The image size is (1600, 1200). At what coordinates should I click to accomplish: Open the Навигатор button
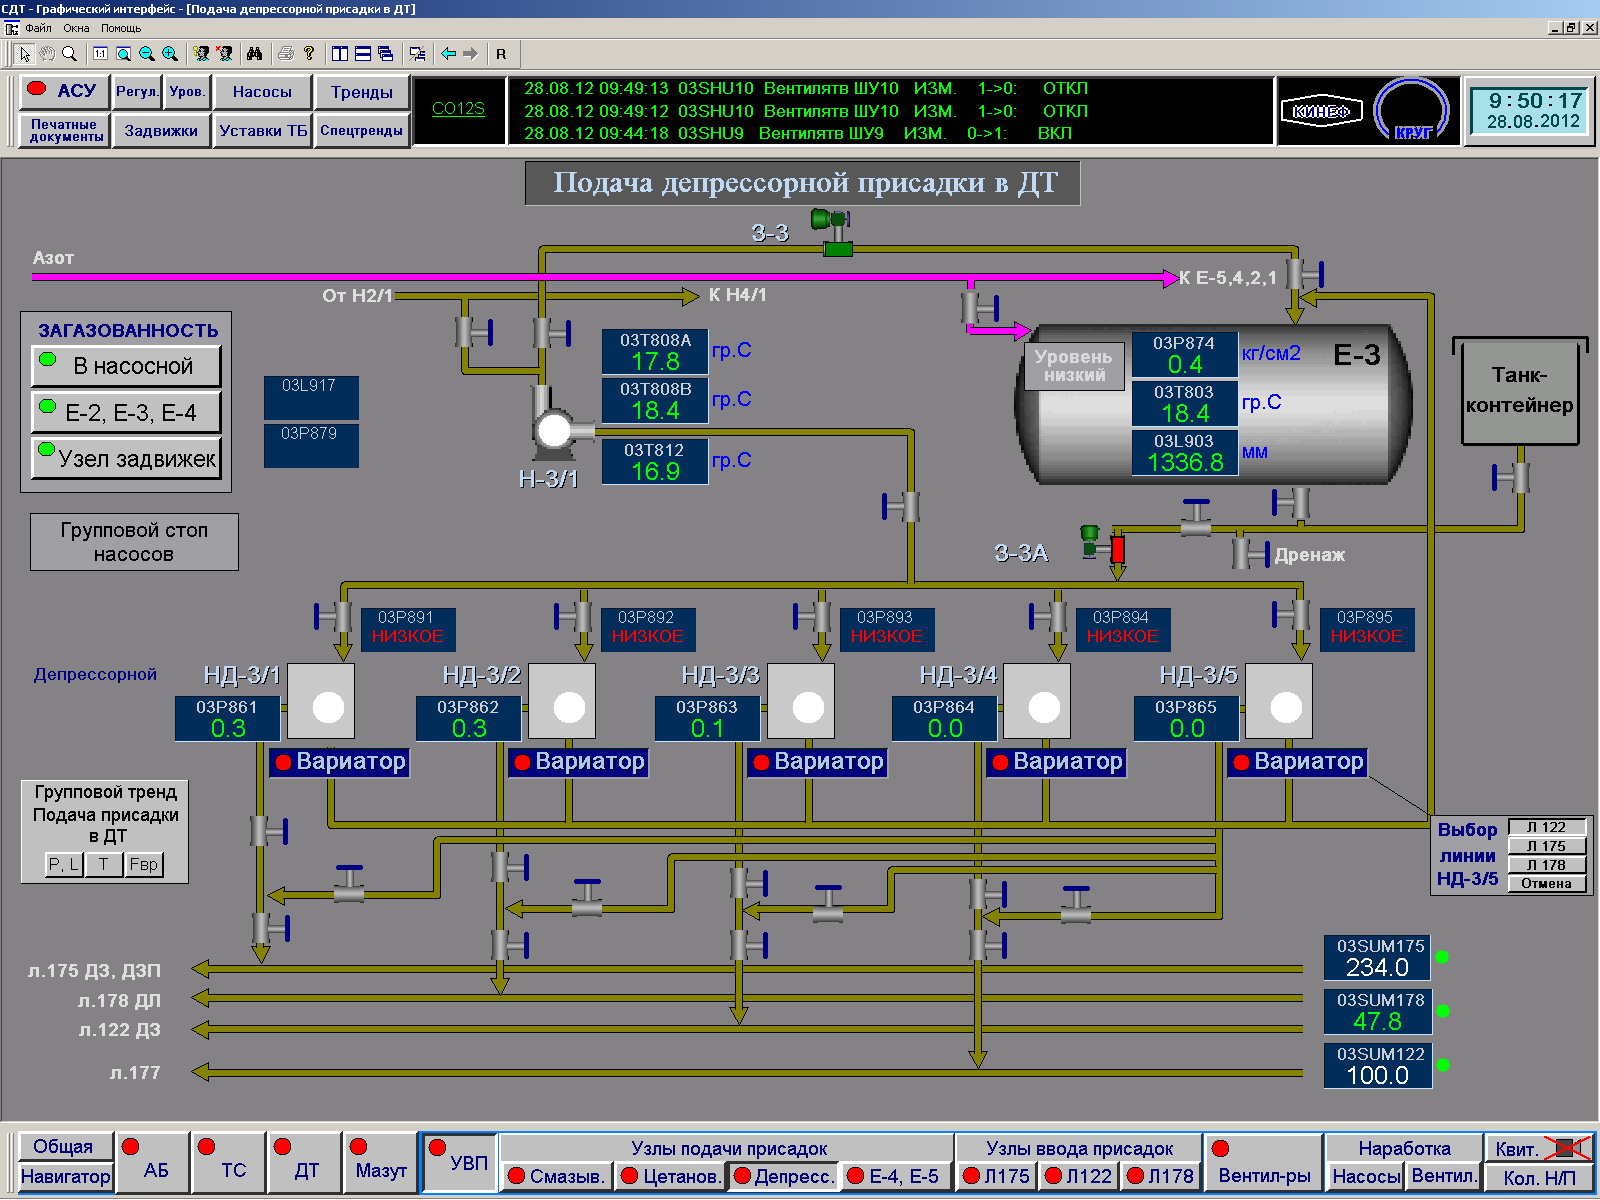pyautogui.click(x=65, y=1176)
